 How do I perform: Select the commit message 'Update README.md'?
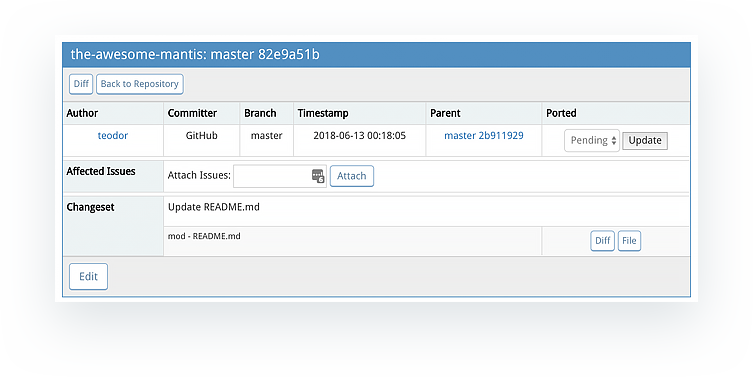[214, 207]
